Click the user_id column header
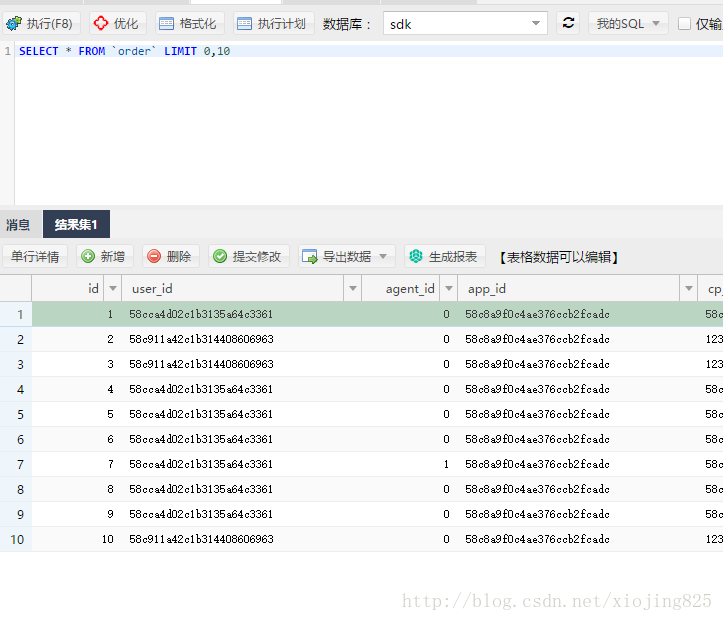Viewport: 723px width, 621px height. (233, 289)
